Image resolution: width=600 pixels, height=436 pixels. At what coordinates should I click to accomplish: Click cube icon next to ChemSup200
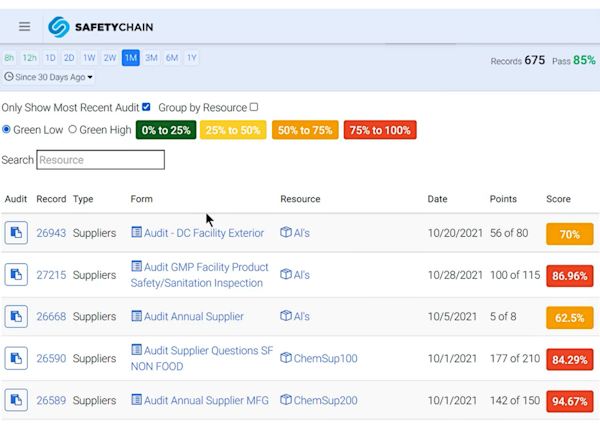pos(286,400)
